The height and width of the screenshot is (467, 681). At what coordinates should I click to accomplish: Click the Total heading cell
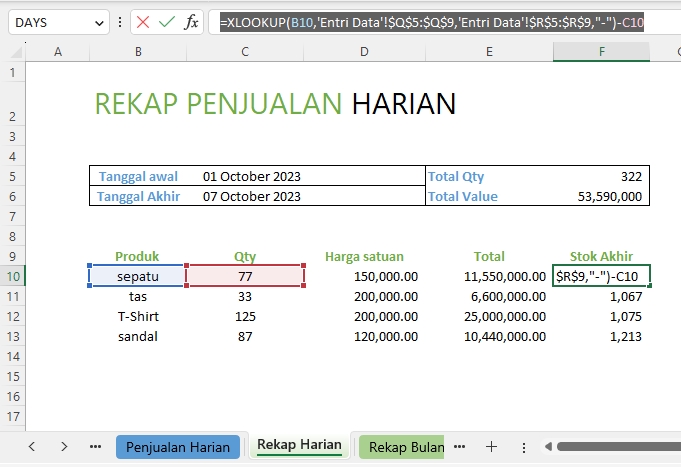[x=489, y=256]
